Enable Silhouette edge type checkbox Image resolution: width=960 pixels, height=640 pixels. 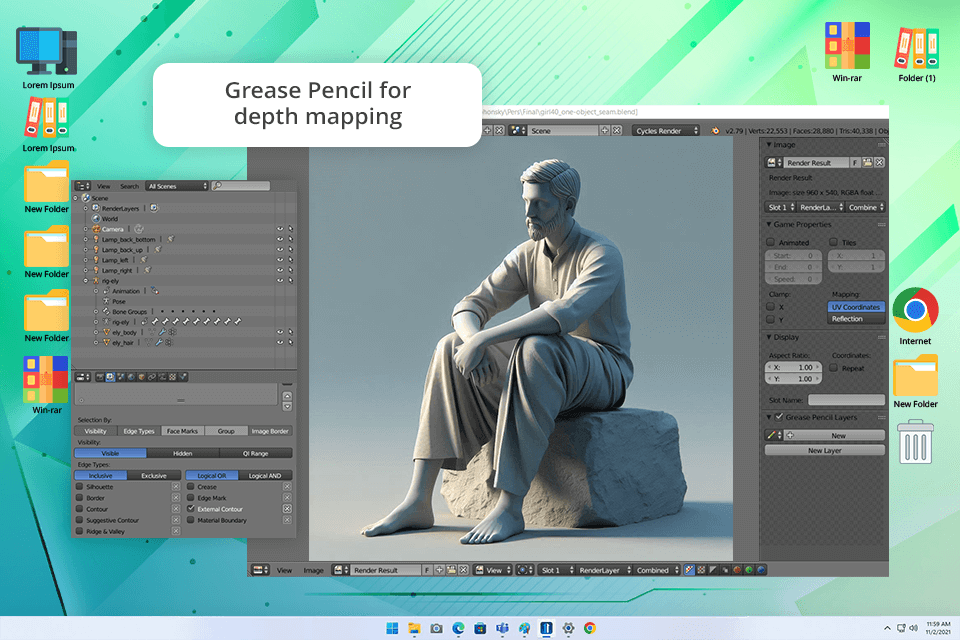click(x=80, y=487)
